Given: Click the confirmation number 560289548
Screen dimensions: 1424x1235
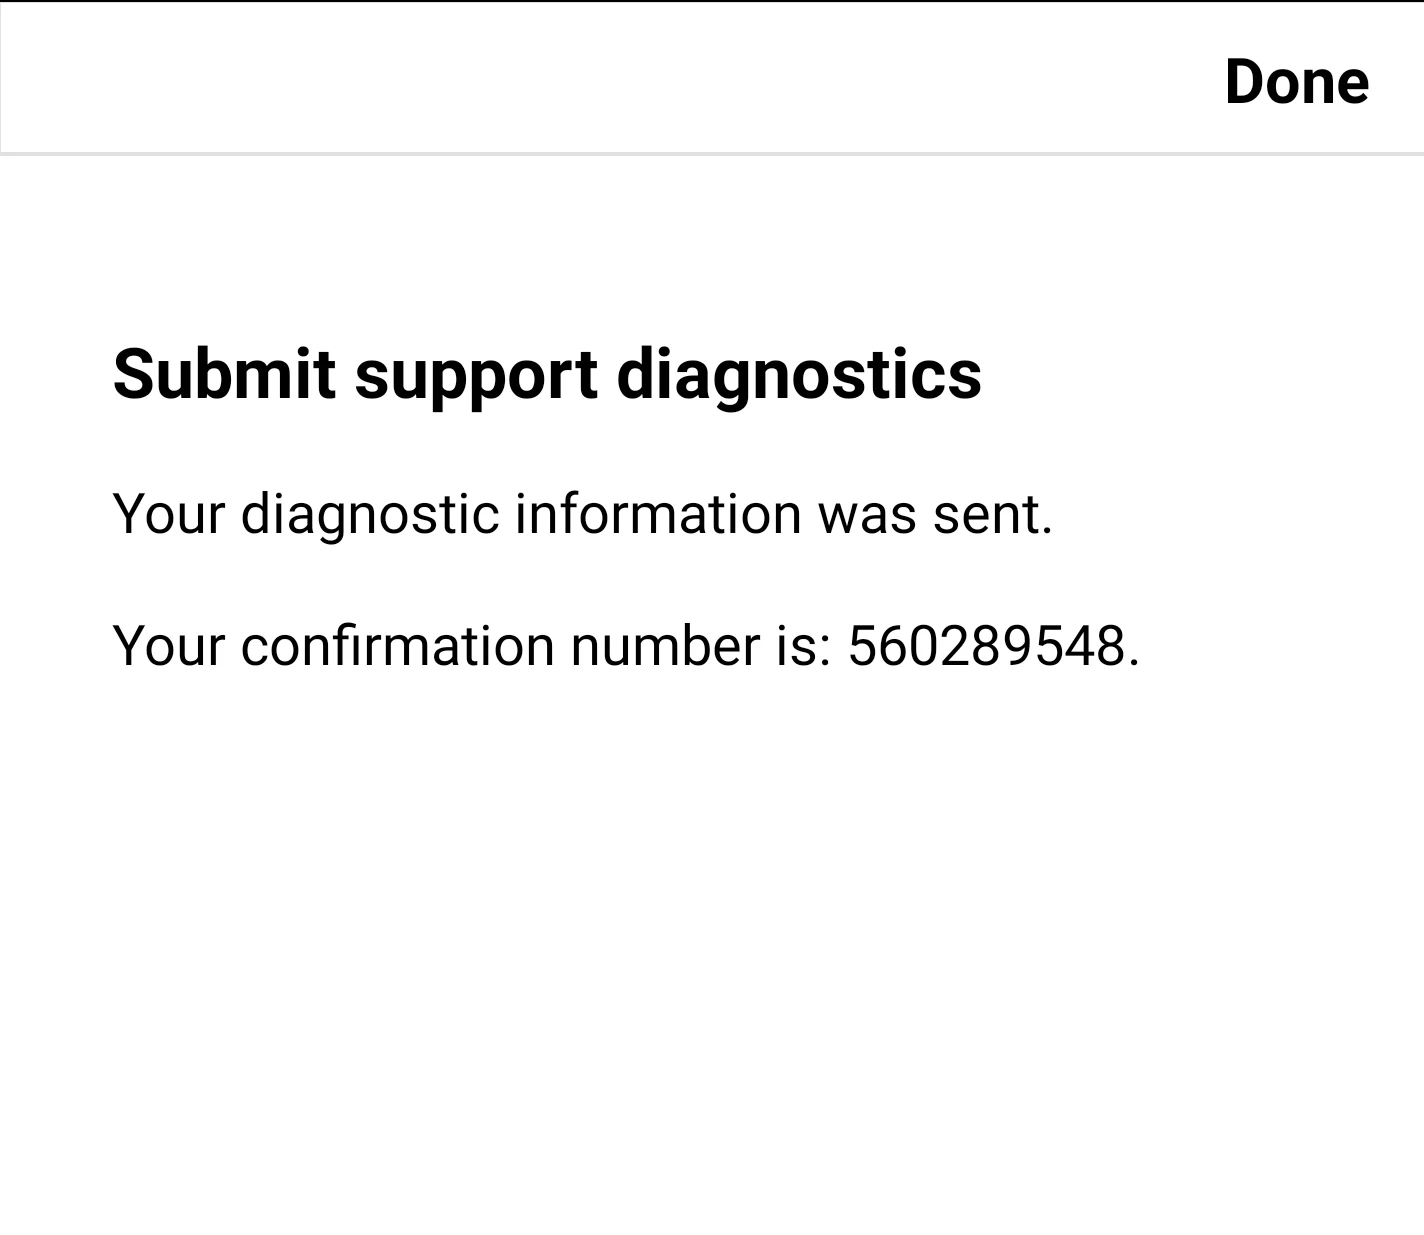Looking at the screenshot, I should pyautogui.click(x=992, y=647).
